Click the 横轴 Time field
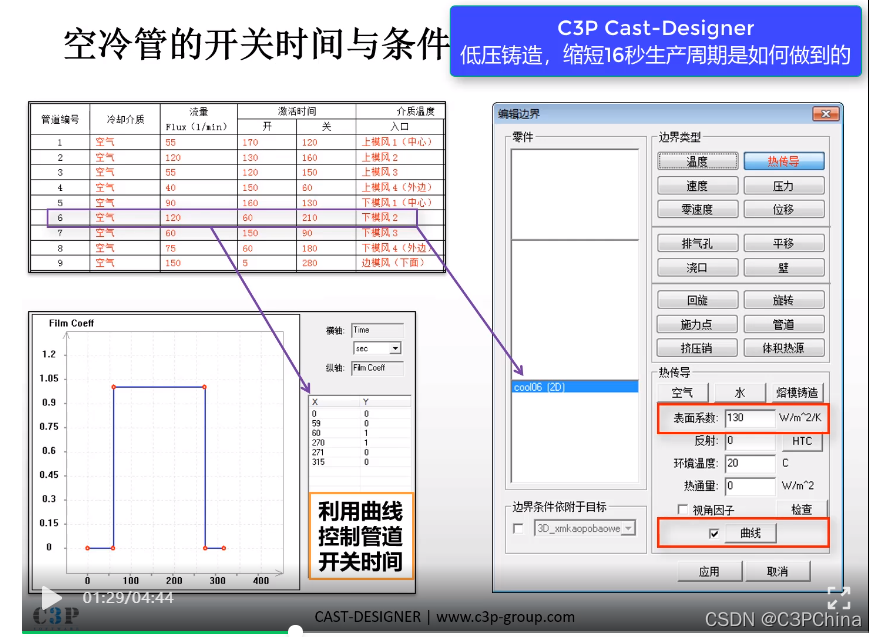This screenshot has height=637, width=877. point(378,330)
